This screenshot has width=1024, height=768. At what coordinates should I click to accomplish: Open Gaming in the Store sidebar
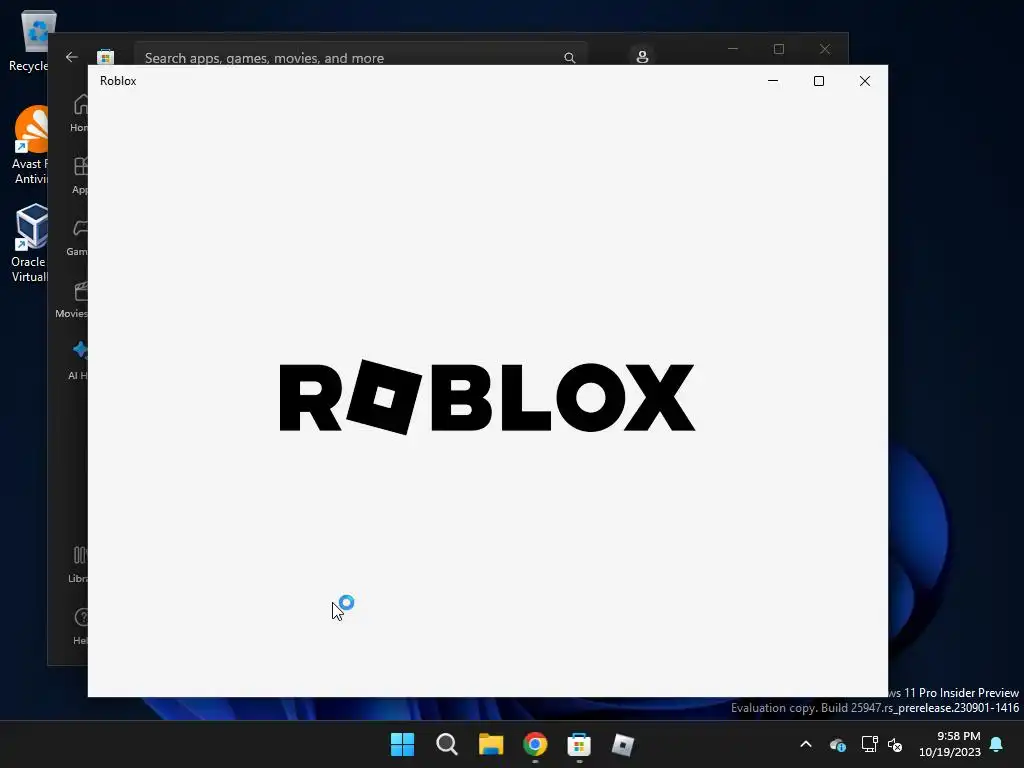pos(77,236)
